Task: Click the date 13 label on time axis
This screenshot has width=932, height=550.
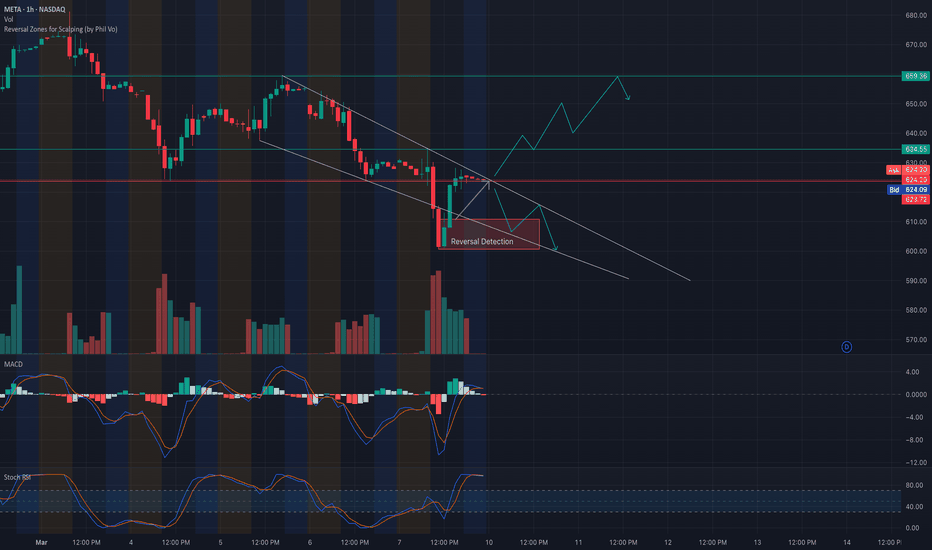Action: (757, 542)
